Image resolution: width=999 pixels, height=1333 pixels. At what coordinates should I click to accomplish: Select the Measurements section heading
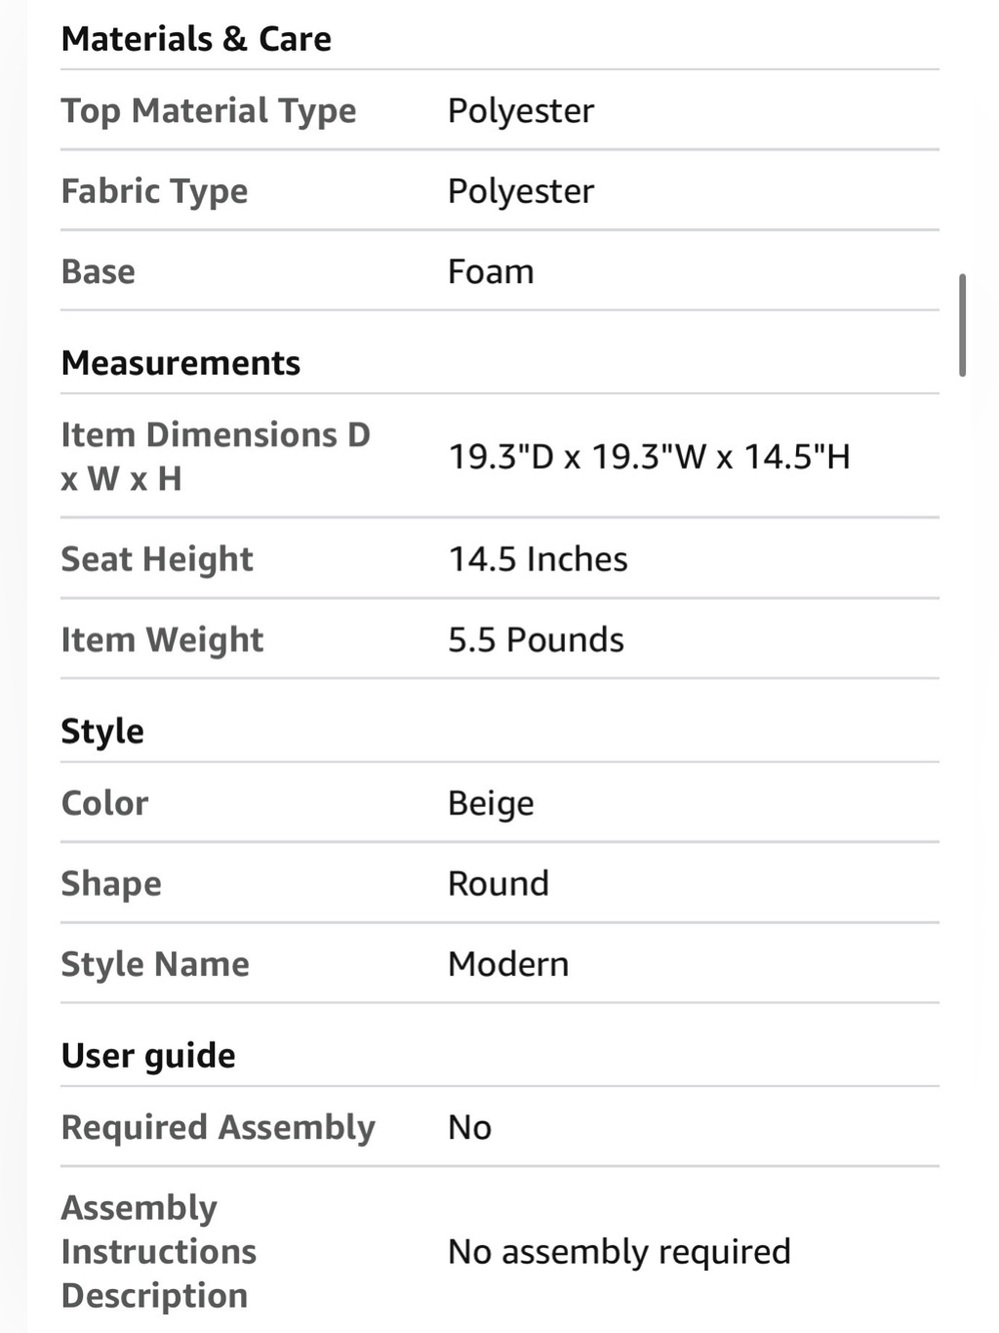[x=180, y=363]
